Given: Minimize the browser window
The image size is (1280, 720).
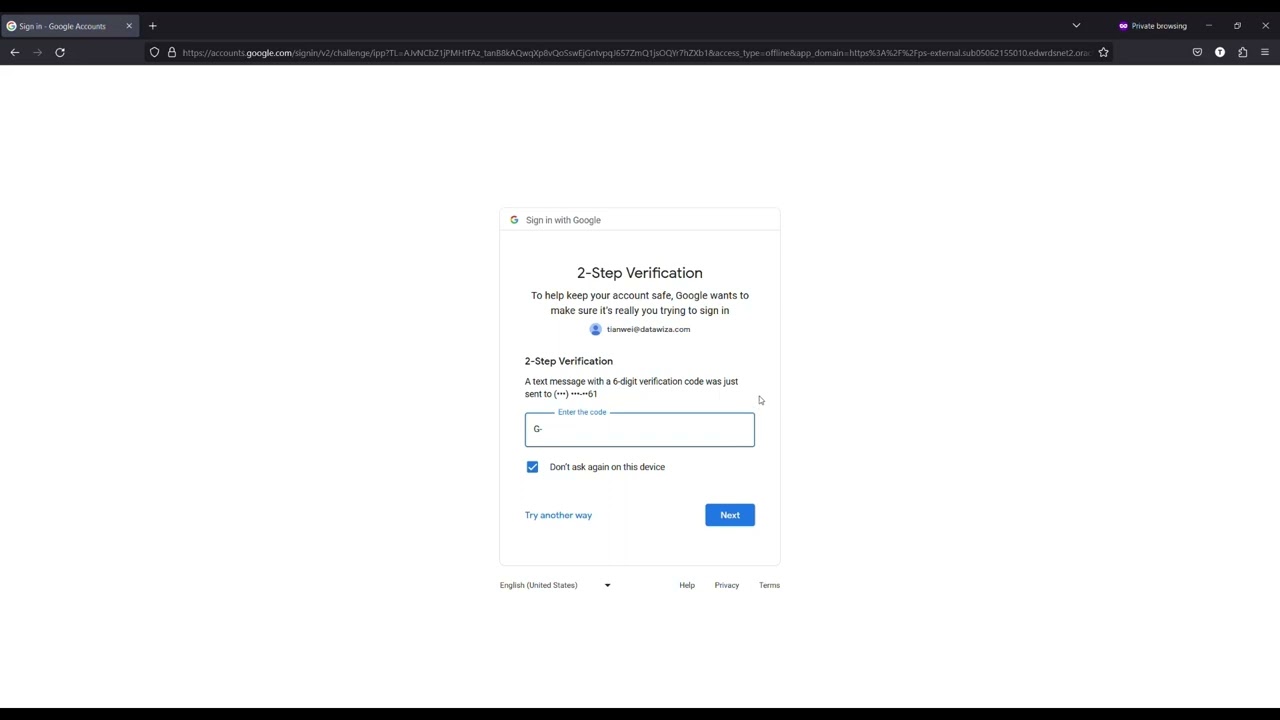Looking at the screenshot, I should pyautogui.click(x=1208, y=26).
